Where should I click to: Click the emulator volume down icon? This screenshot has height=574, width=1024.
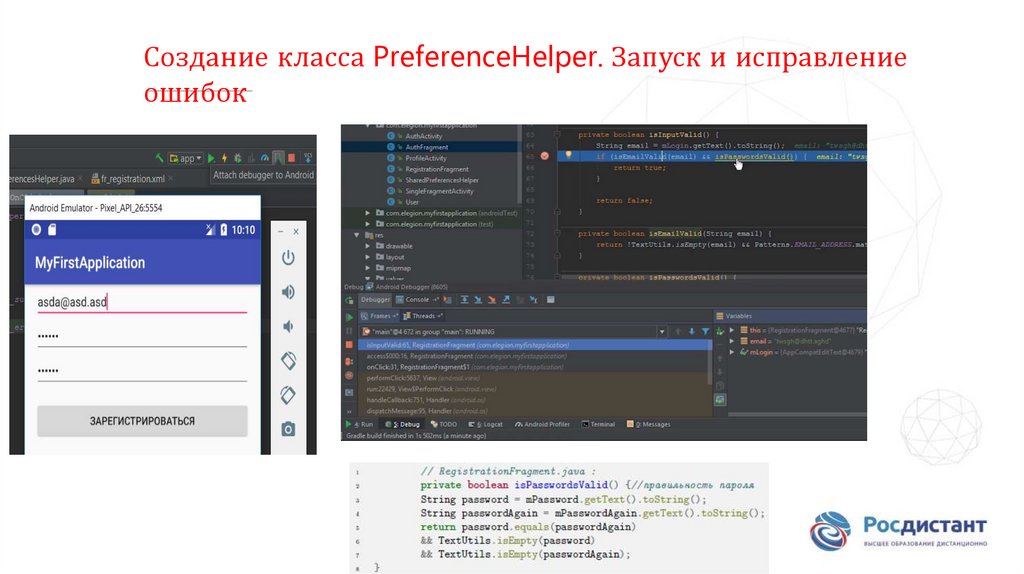pyautogui.click(x=288, y=326)
